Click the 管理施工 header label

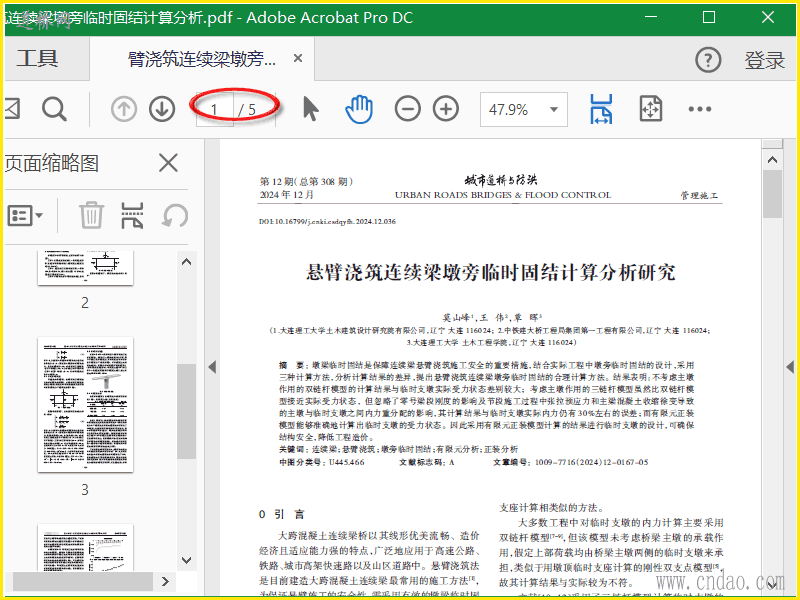point(698,195)
